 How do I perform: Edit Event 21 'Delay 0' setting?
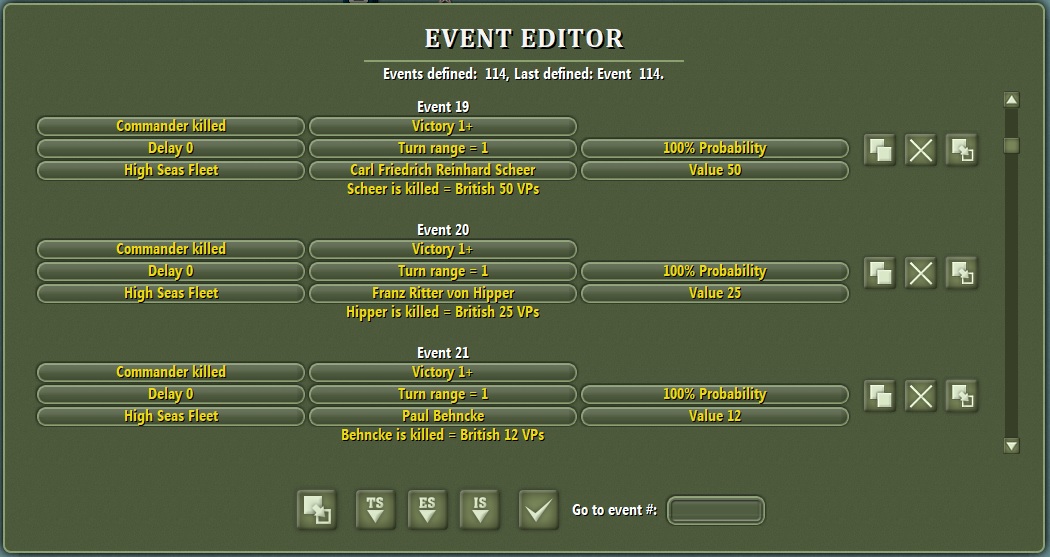171,395
